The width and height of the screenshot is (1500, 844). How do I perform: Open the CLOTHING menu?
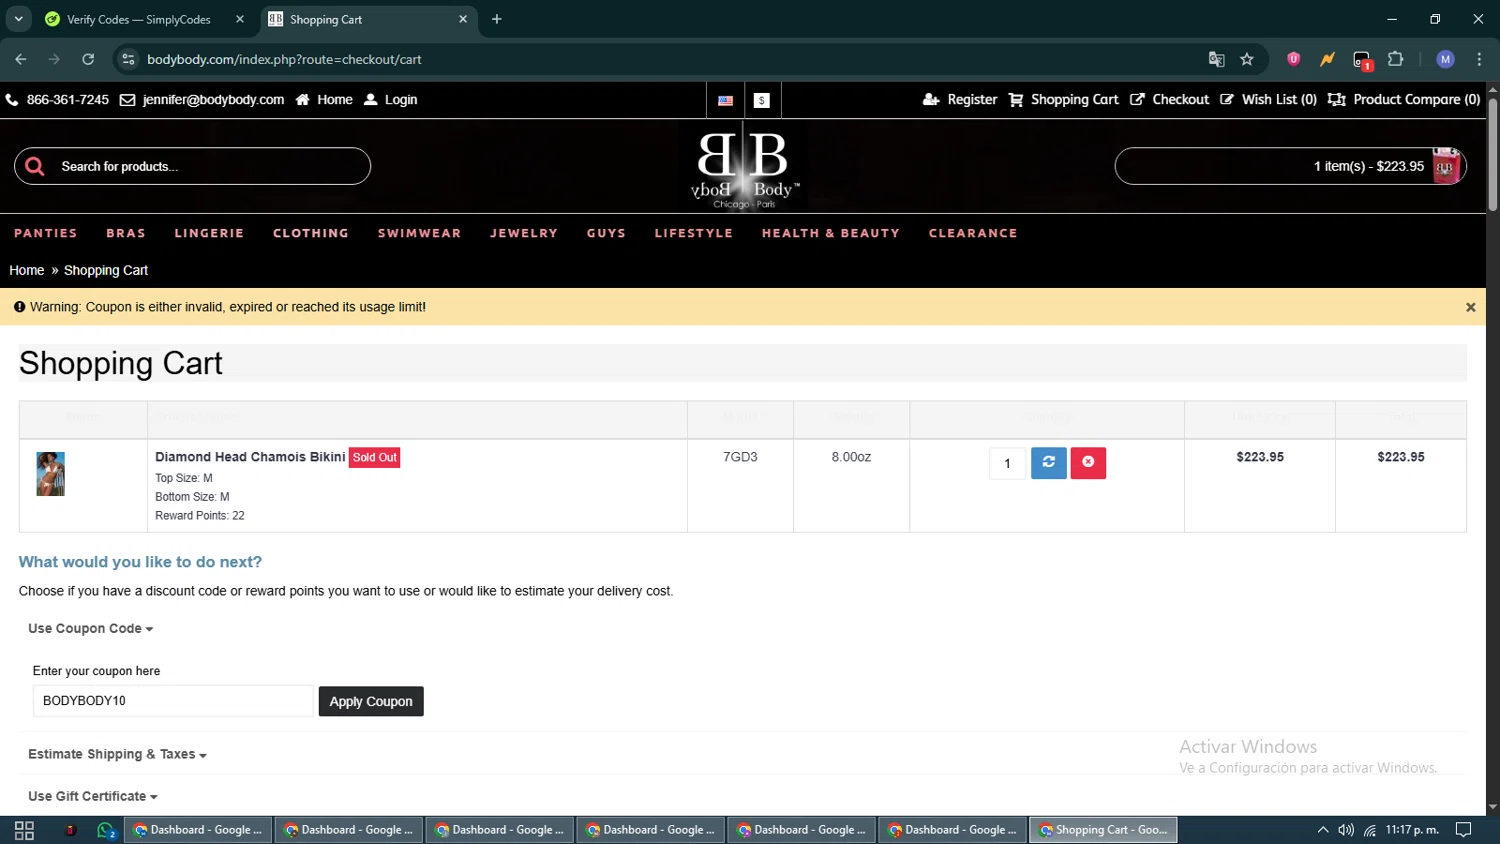coord(311,233)
